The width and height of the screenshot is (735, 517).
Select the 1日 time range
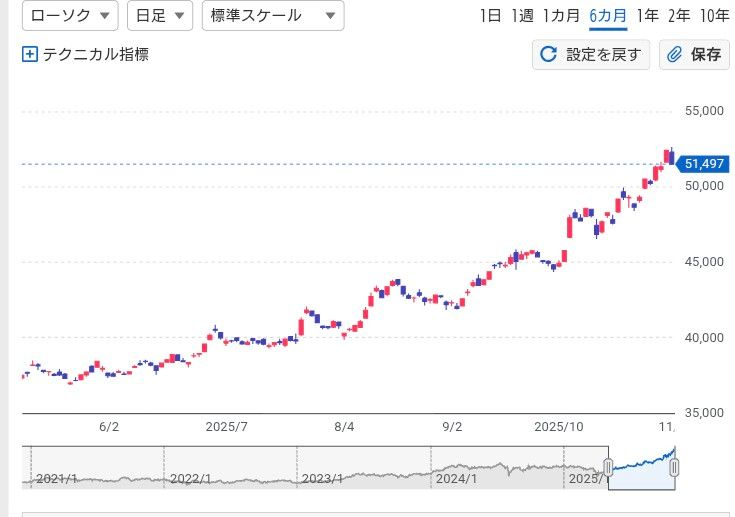coord(490,16)
